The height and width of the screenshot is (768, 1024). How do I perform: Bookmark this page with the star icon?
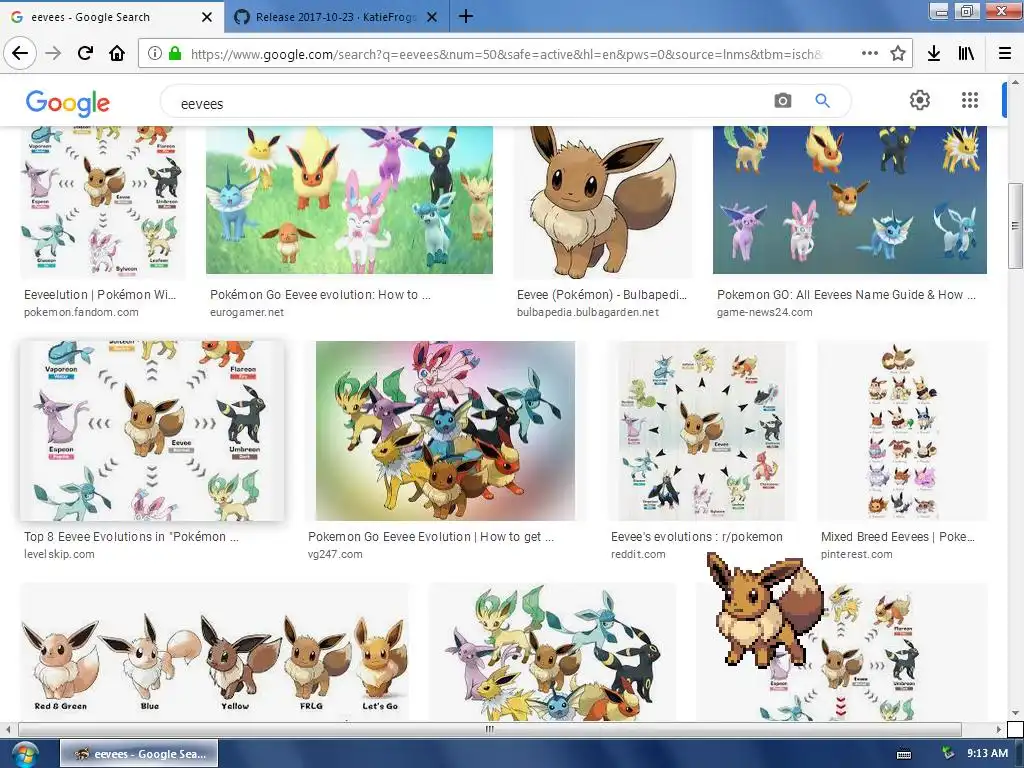(898, 53)
